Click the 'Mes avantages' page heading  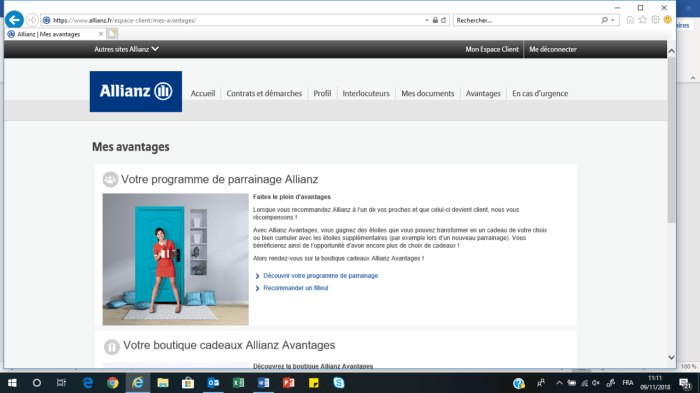tap(131, 147)
